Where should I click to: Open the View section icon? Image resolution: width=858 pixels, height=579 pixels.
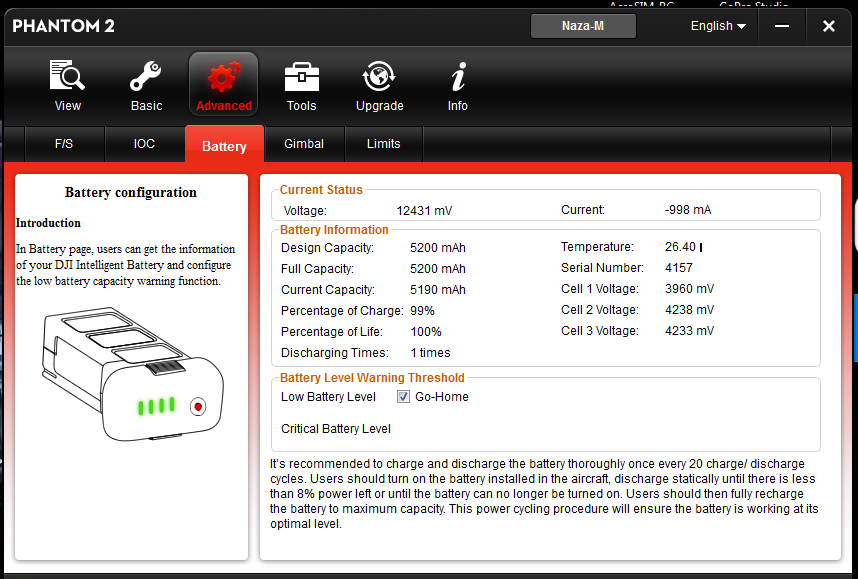point(67,75)
